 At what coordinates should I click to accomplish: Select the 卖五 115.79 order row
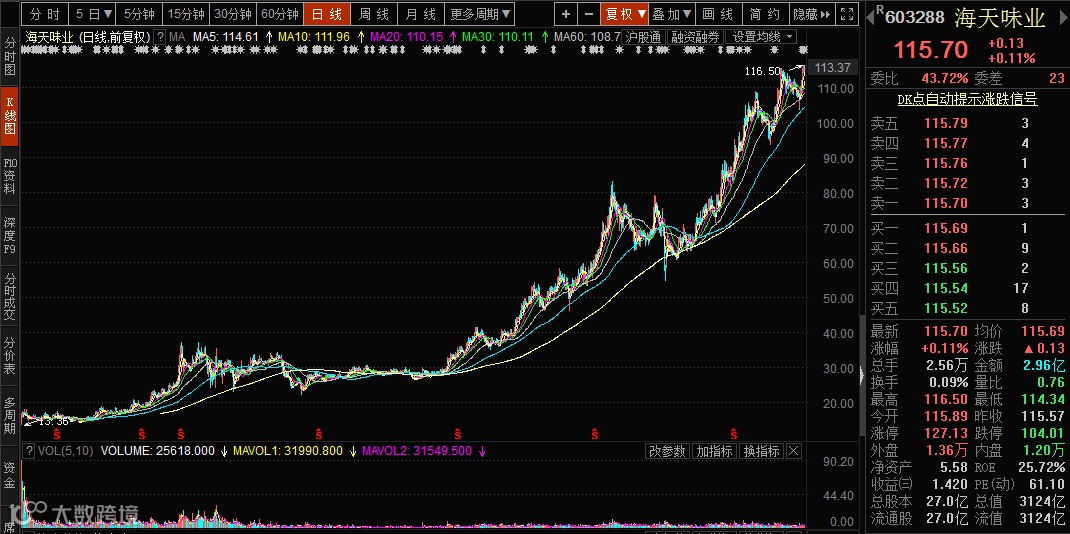tap(966, 124)
